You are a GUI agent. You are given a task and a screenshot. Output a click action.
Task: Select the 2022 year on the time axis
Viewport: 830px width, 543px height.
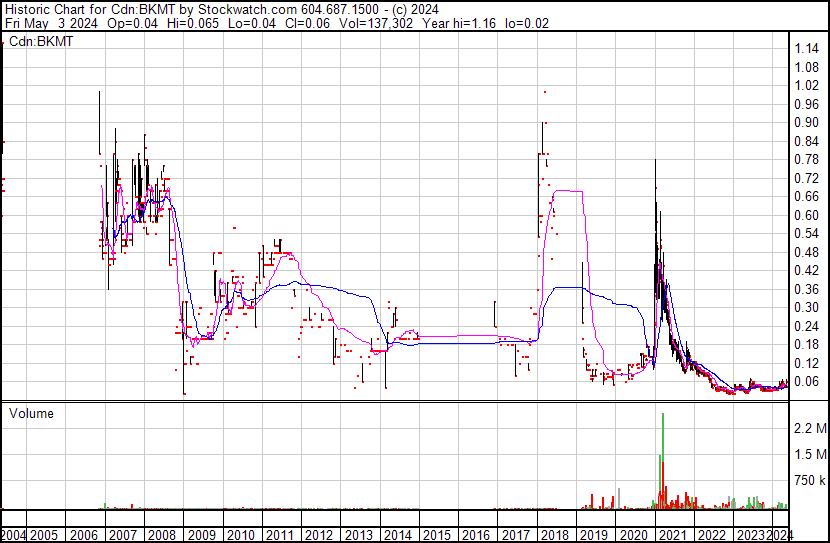pos(712,535)
